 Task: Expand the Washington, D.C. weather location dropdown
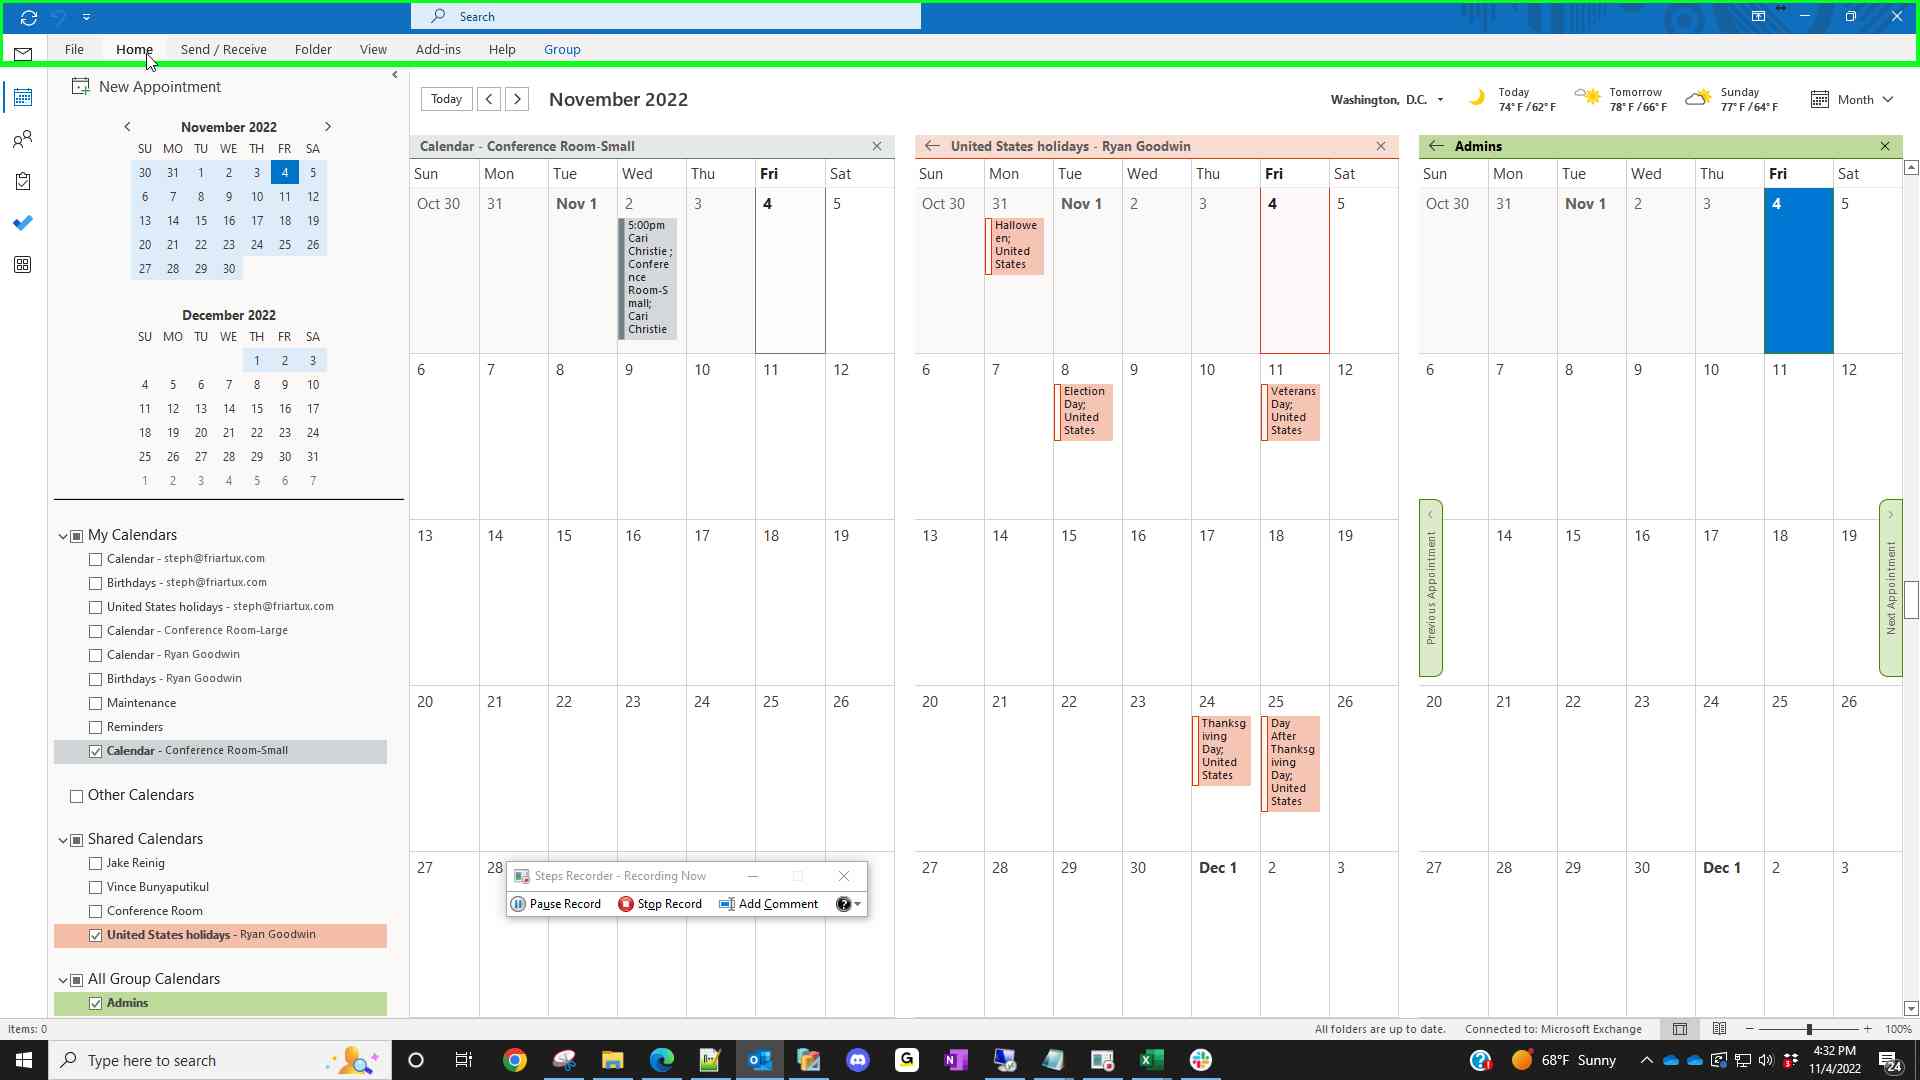[1440, 100]
